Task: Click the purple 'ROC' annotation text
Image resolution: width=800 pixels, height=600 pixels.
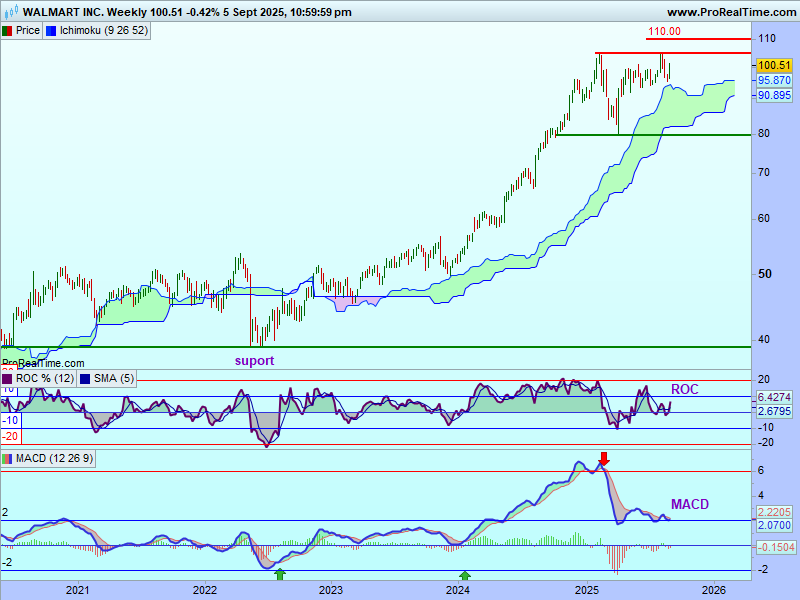Action: pos(684,389)
